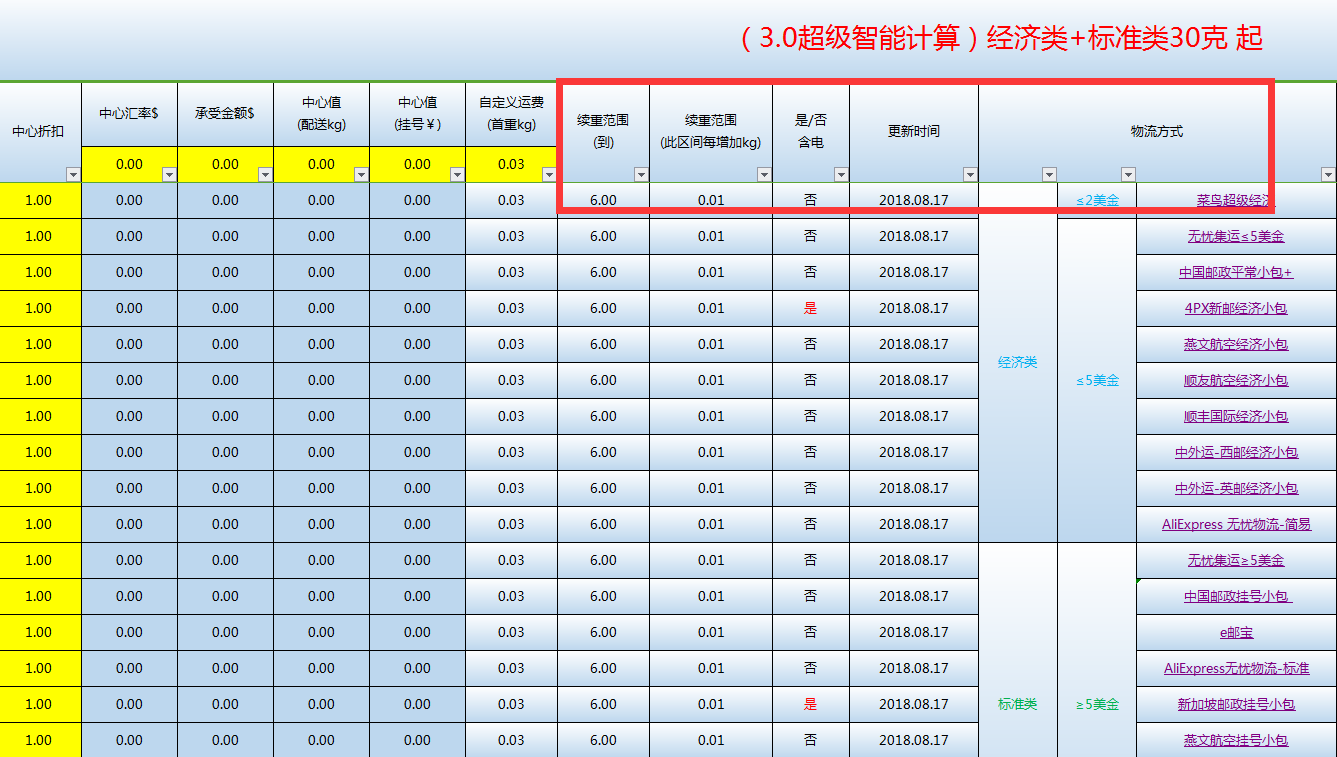Open the 续重范围 (到) filter dropdown
This screenshot has height=757, width=1337.
pos(641,175)
